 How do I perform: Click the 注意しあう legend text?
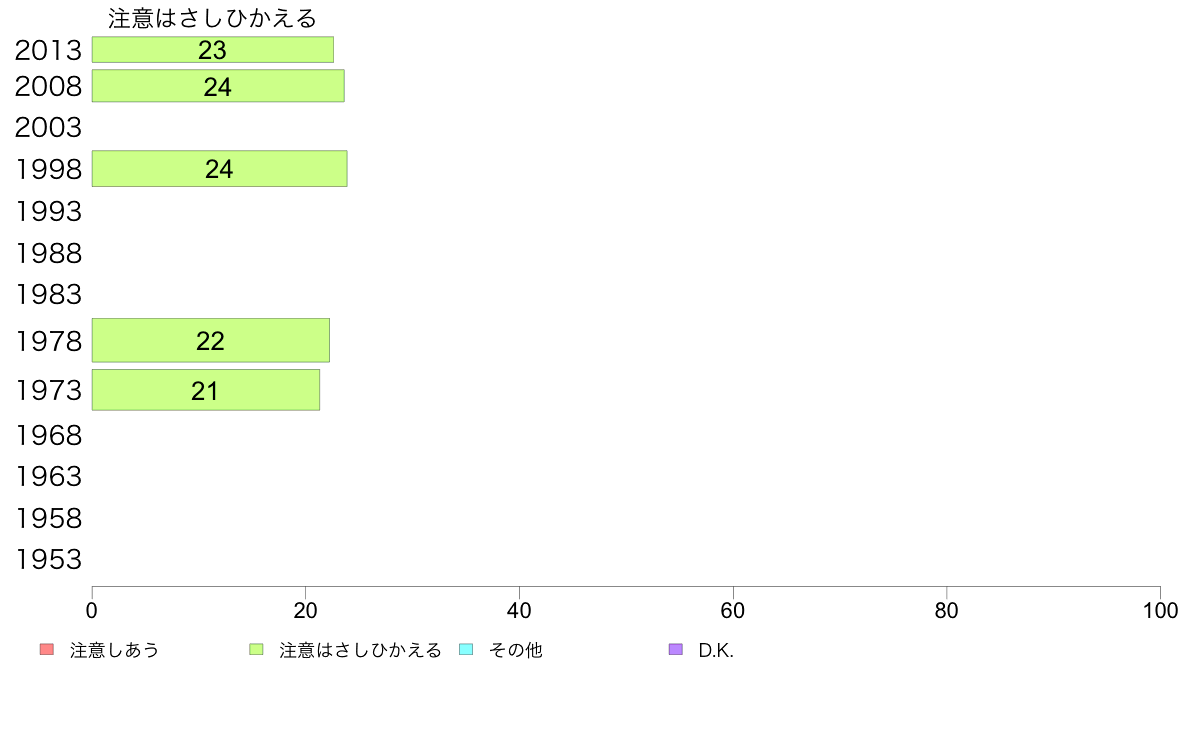pos(114,650)
